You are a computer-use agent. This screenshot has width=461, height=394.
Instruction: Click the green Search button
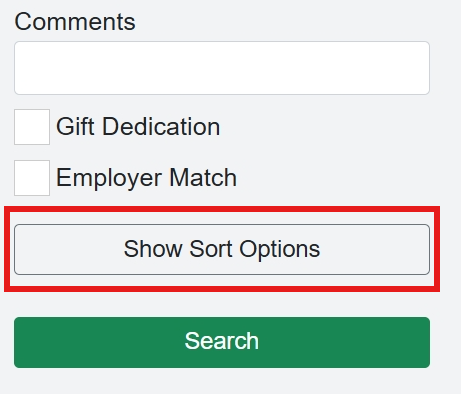click(222, 342)
